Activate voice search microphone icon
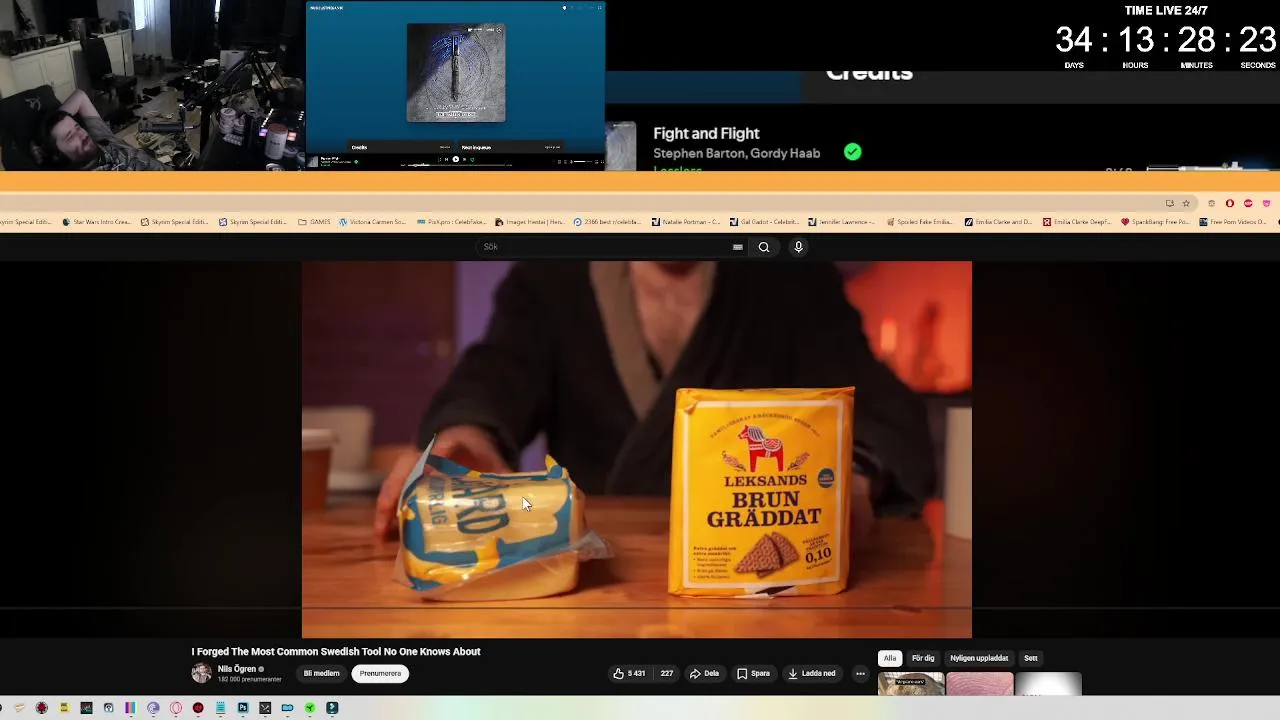 coord(798,247)
